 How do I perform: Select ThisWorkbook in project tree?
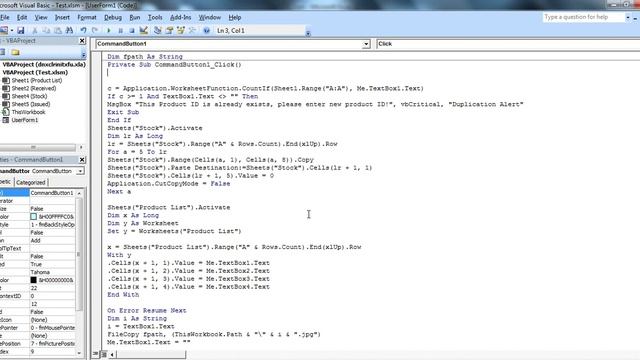point(29,112)
